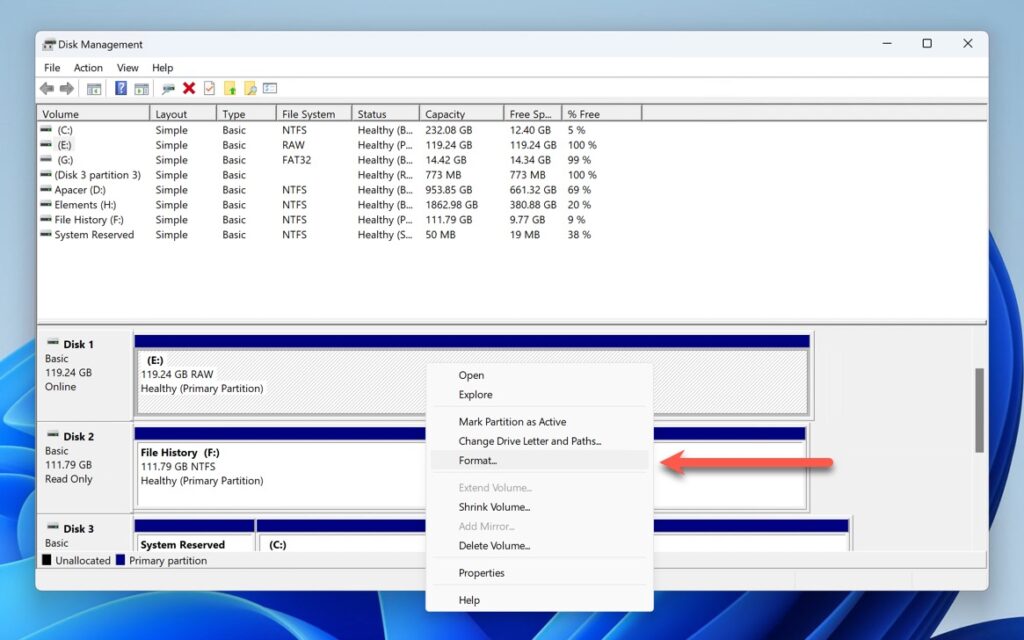Image resolution: width=1024 pixels, height=640 pixels.
Task: Click the red X Delete Volume icon
Action: coord(189,88)
